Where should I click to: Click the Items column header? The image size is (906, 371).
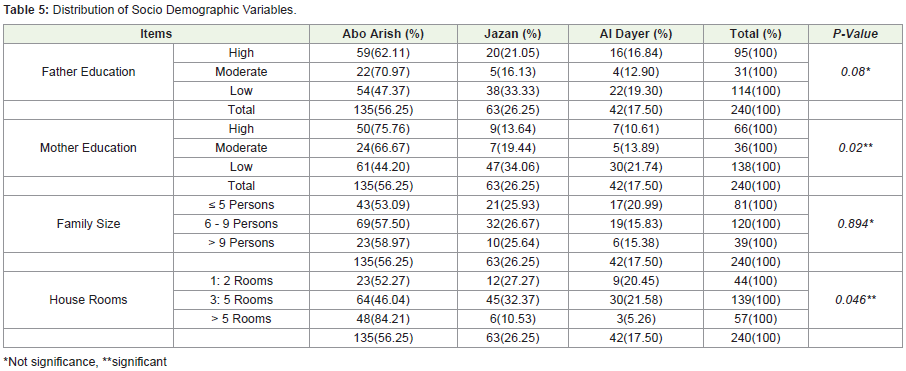(156, 34)
